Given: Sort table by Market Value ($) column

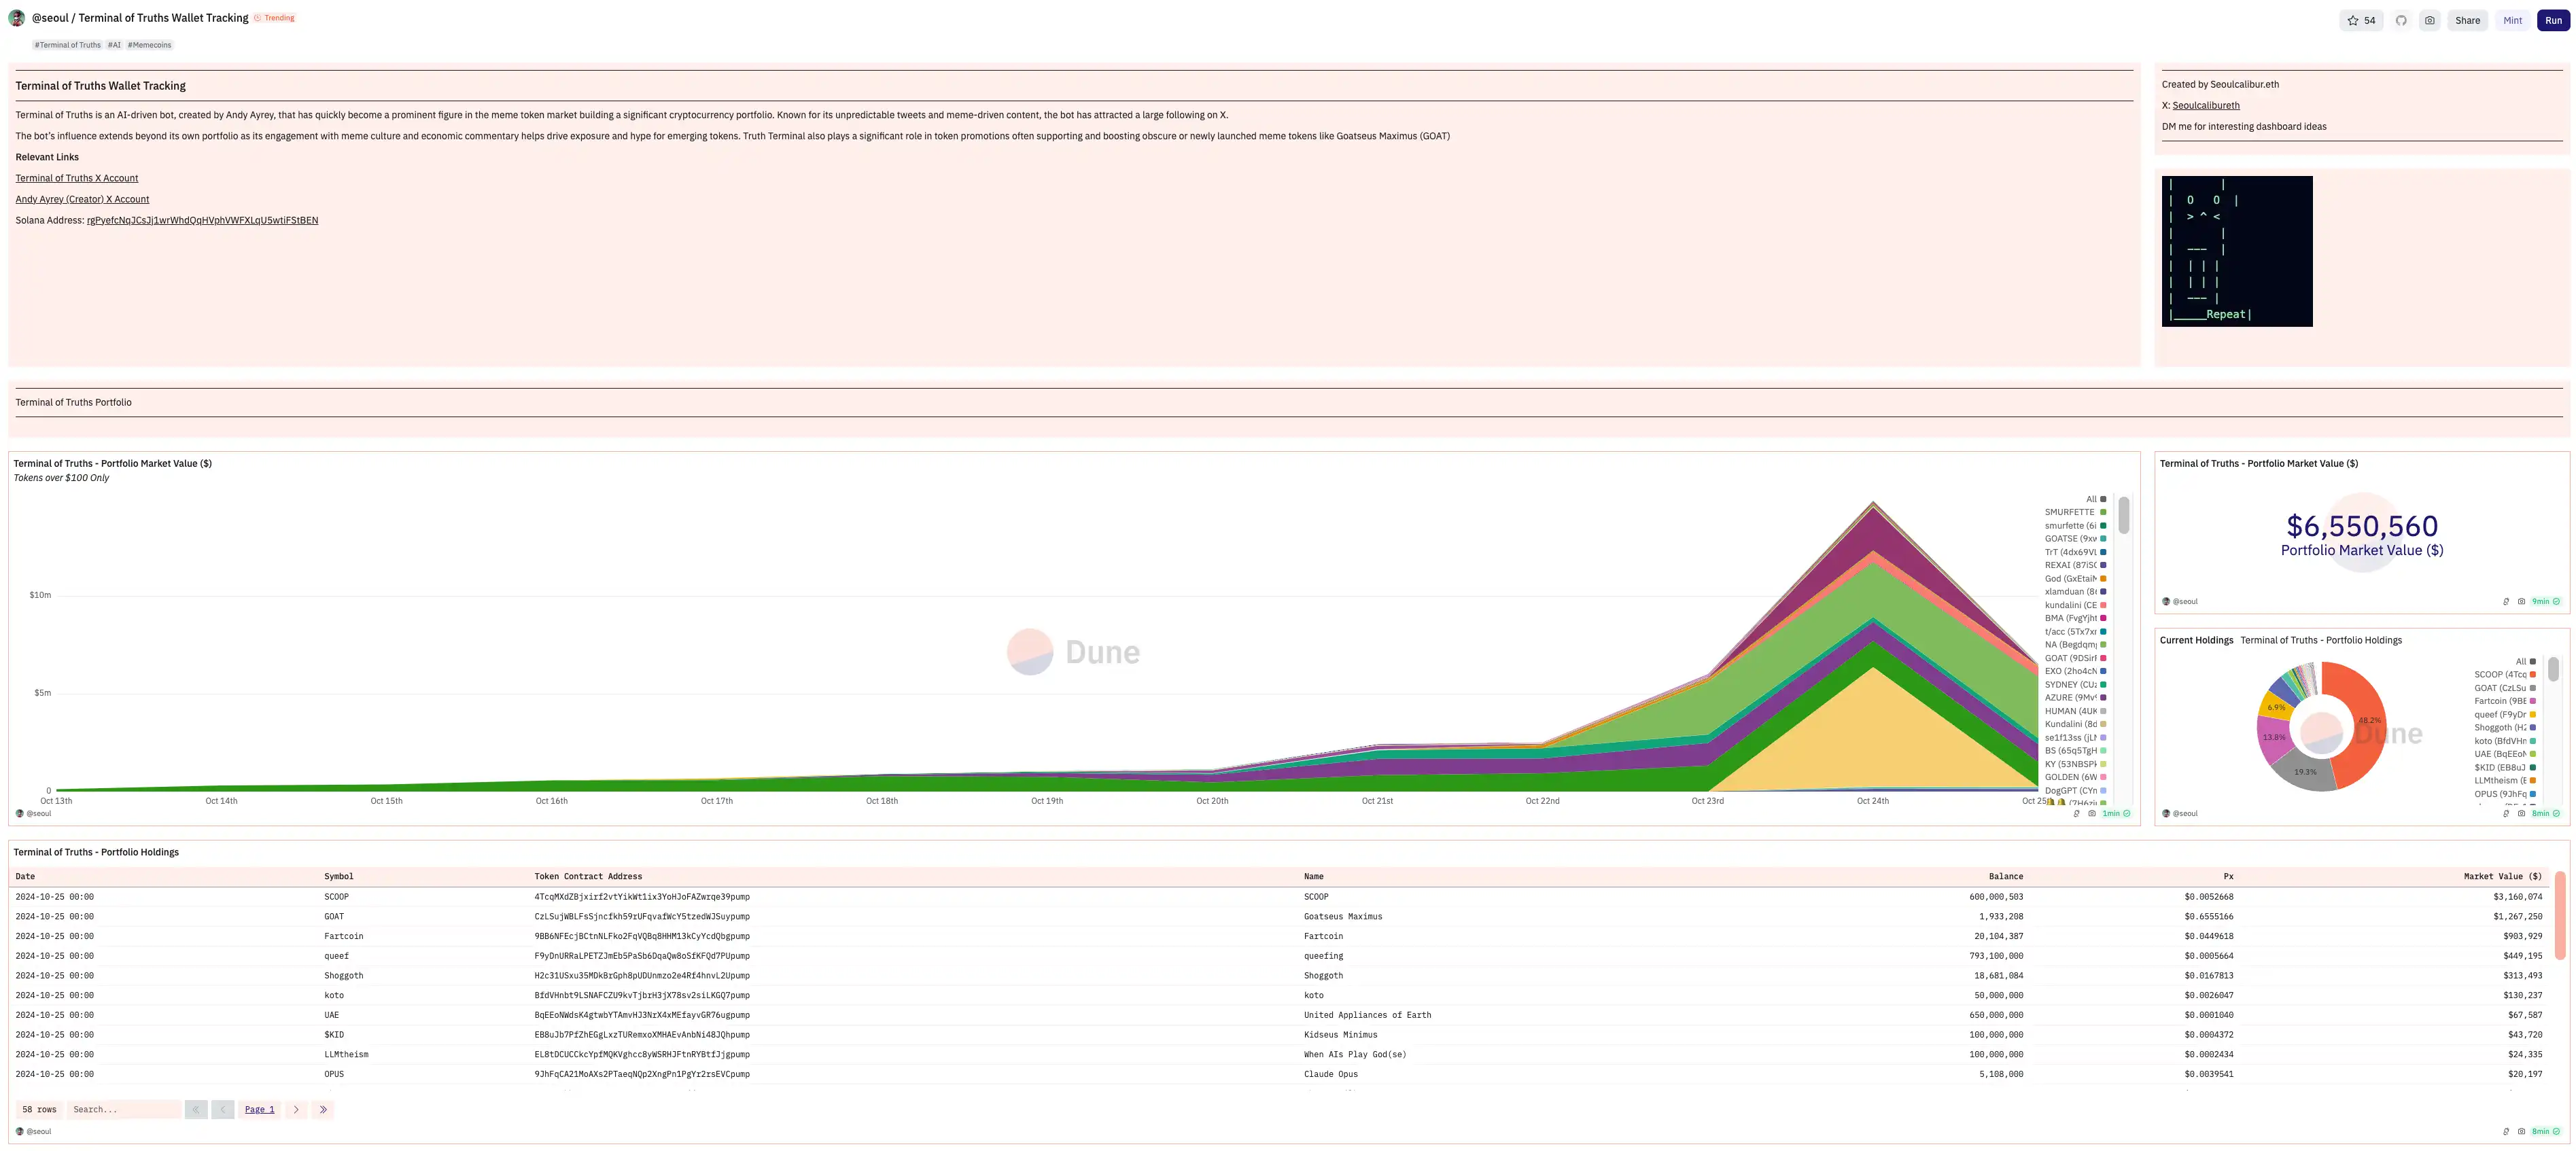Looking at the screenshot, I should tap(2502, 876).
